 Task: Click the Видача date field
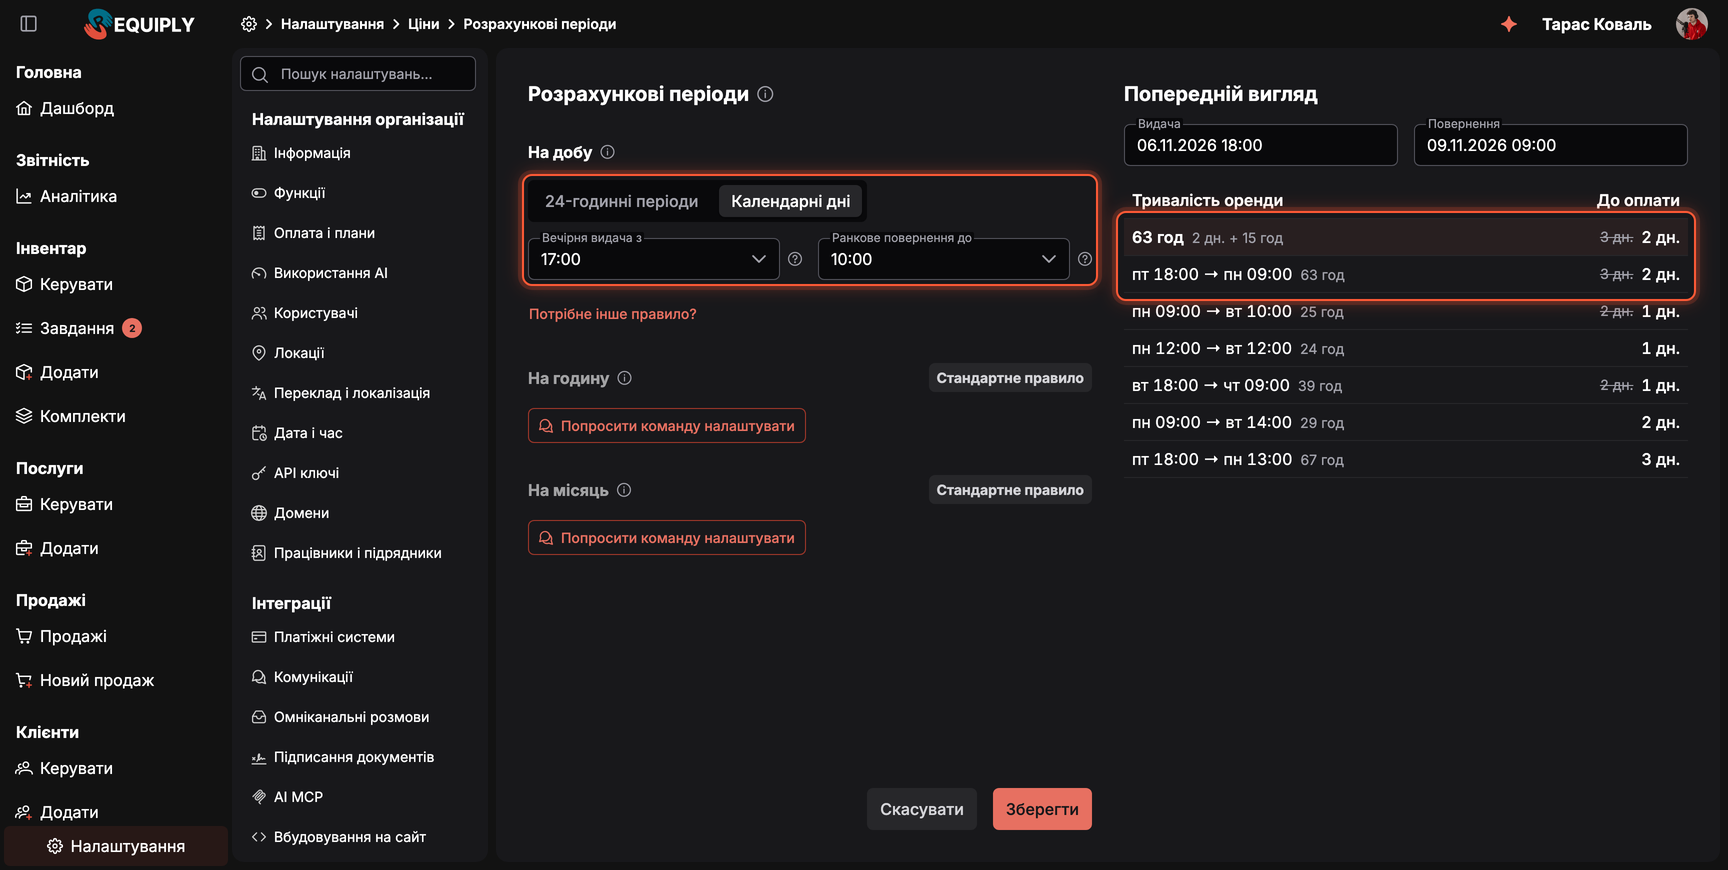[x=1260, y=145]
